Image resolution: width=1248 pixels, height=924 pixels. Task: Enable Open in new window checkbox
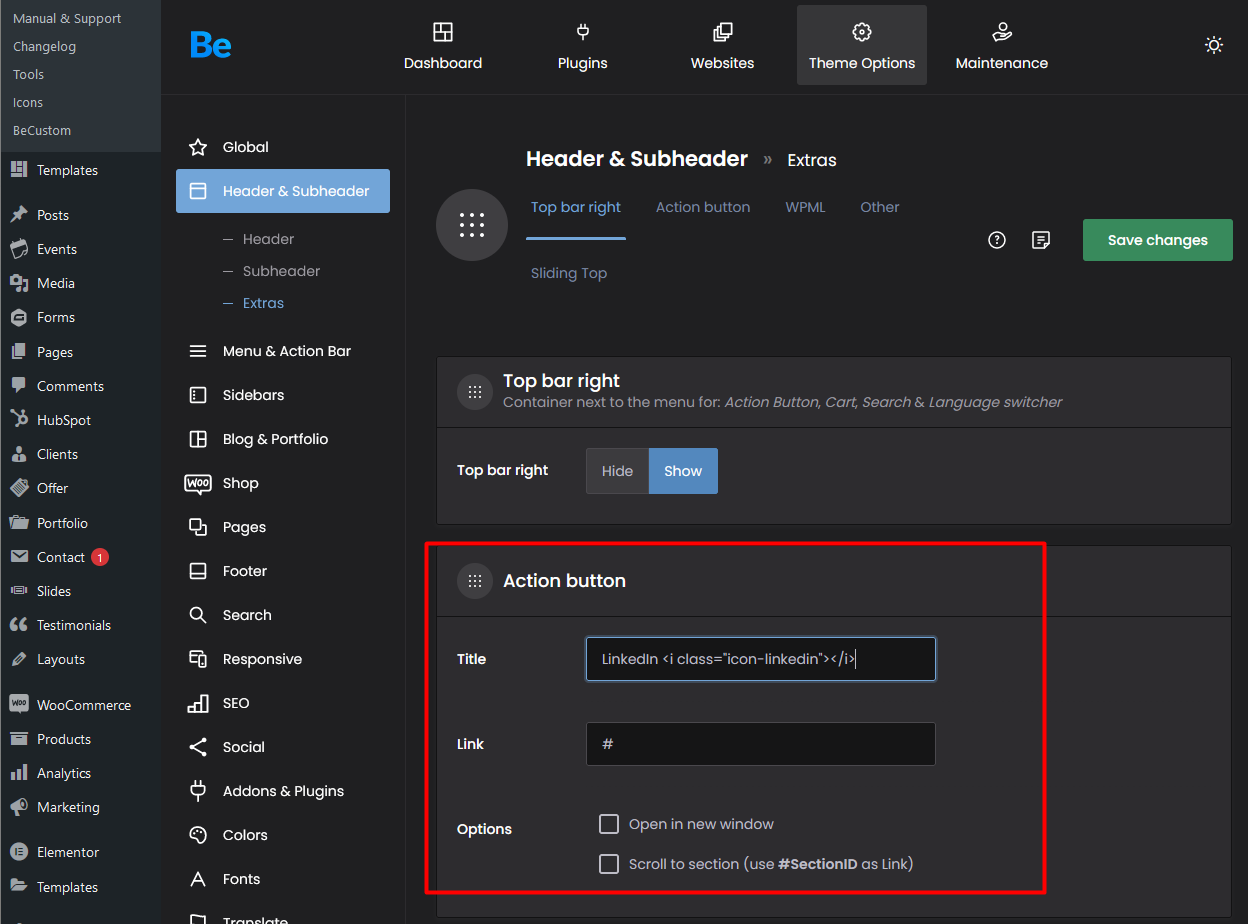click(609, 824)
